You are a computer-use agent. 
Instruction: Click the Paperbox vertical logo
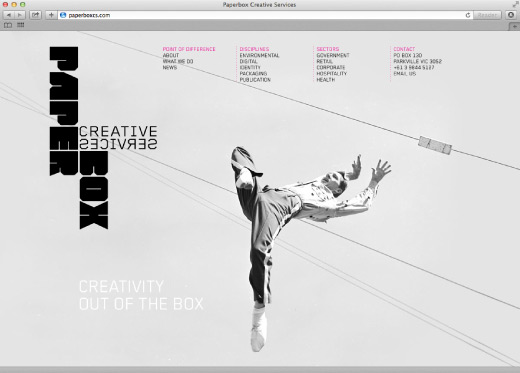click(64, 111)
